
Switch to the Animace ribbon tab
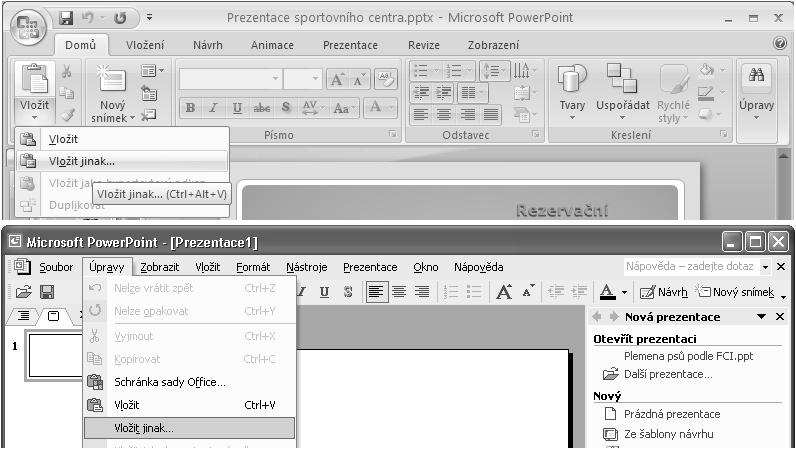pos(272,45)
